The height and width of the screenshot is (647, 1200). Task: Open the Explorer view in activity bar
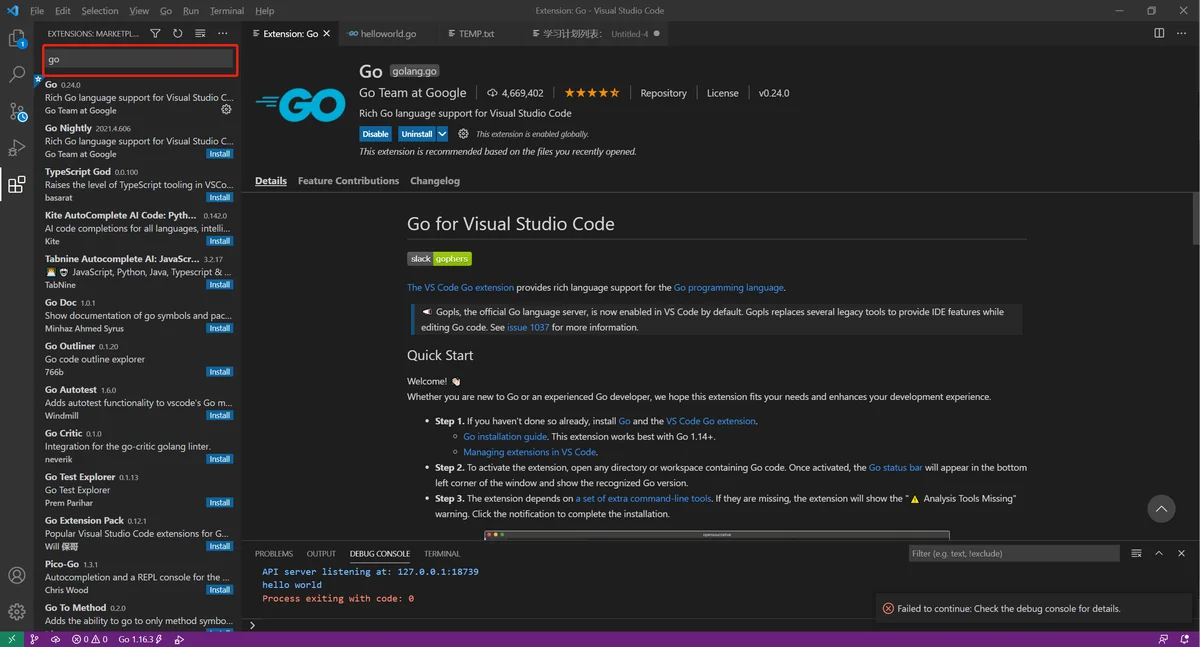17,39
